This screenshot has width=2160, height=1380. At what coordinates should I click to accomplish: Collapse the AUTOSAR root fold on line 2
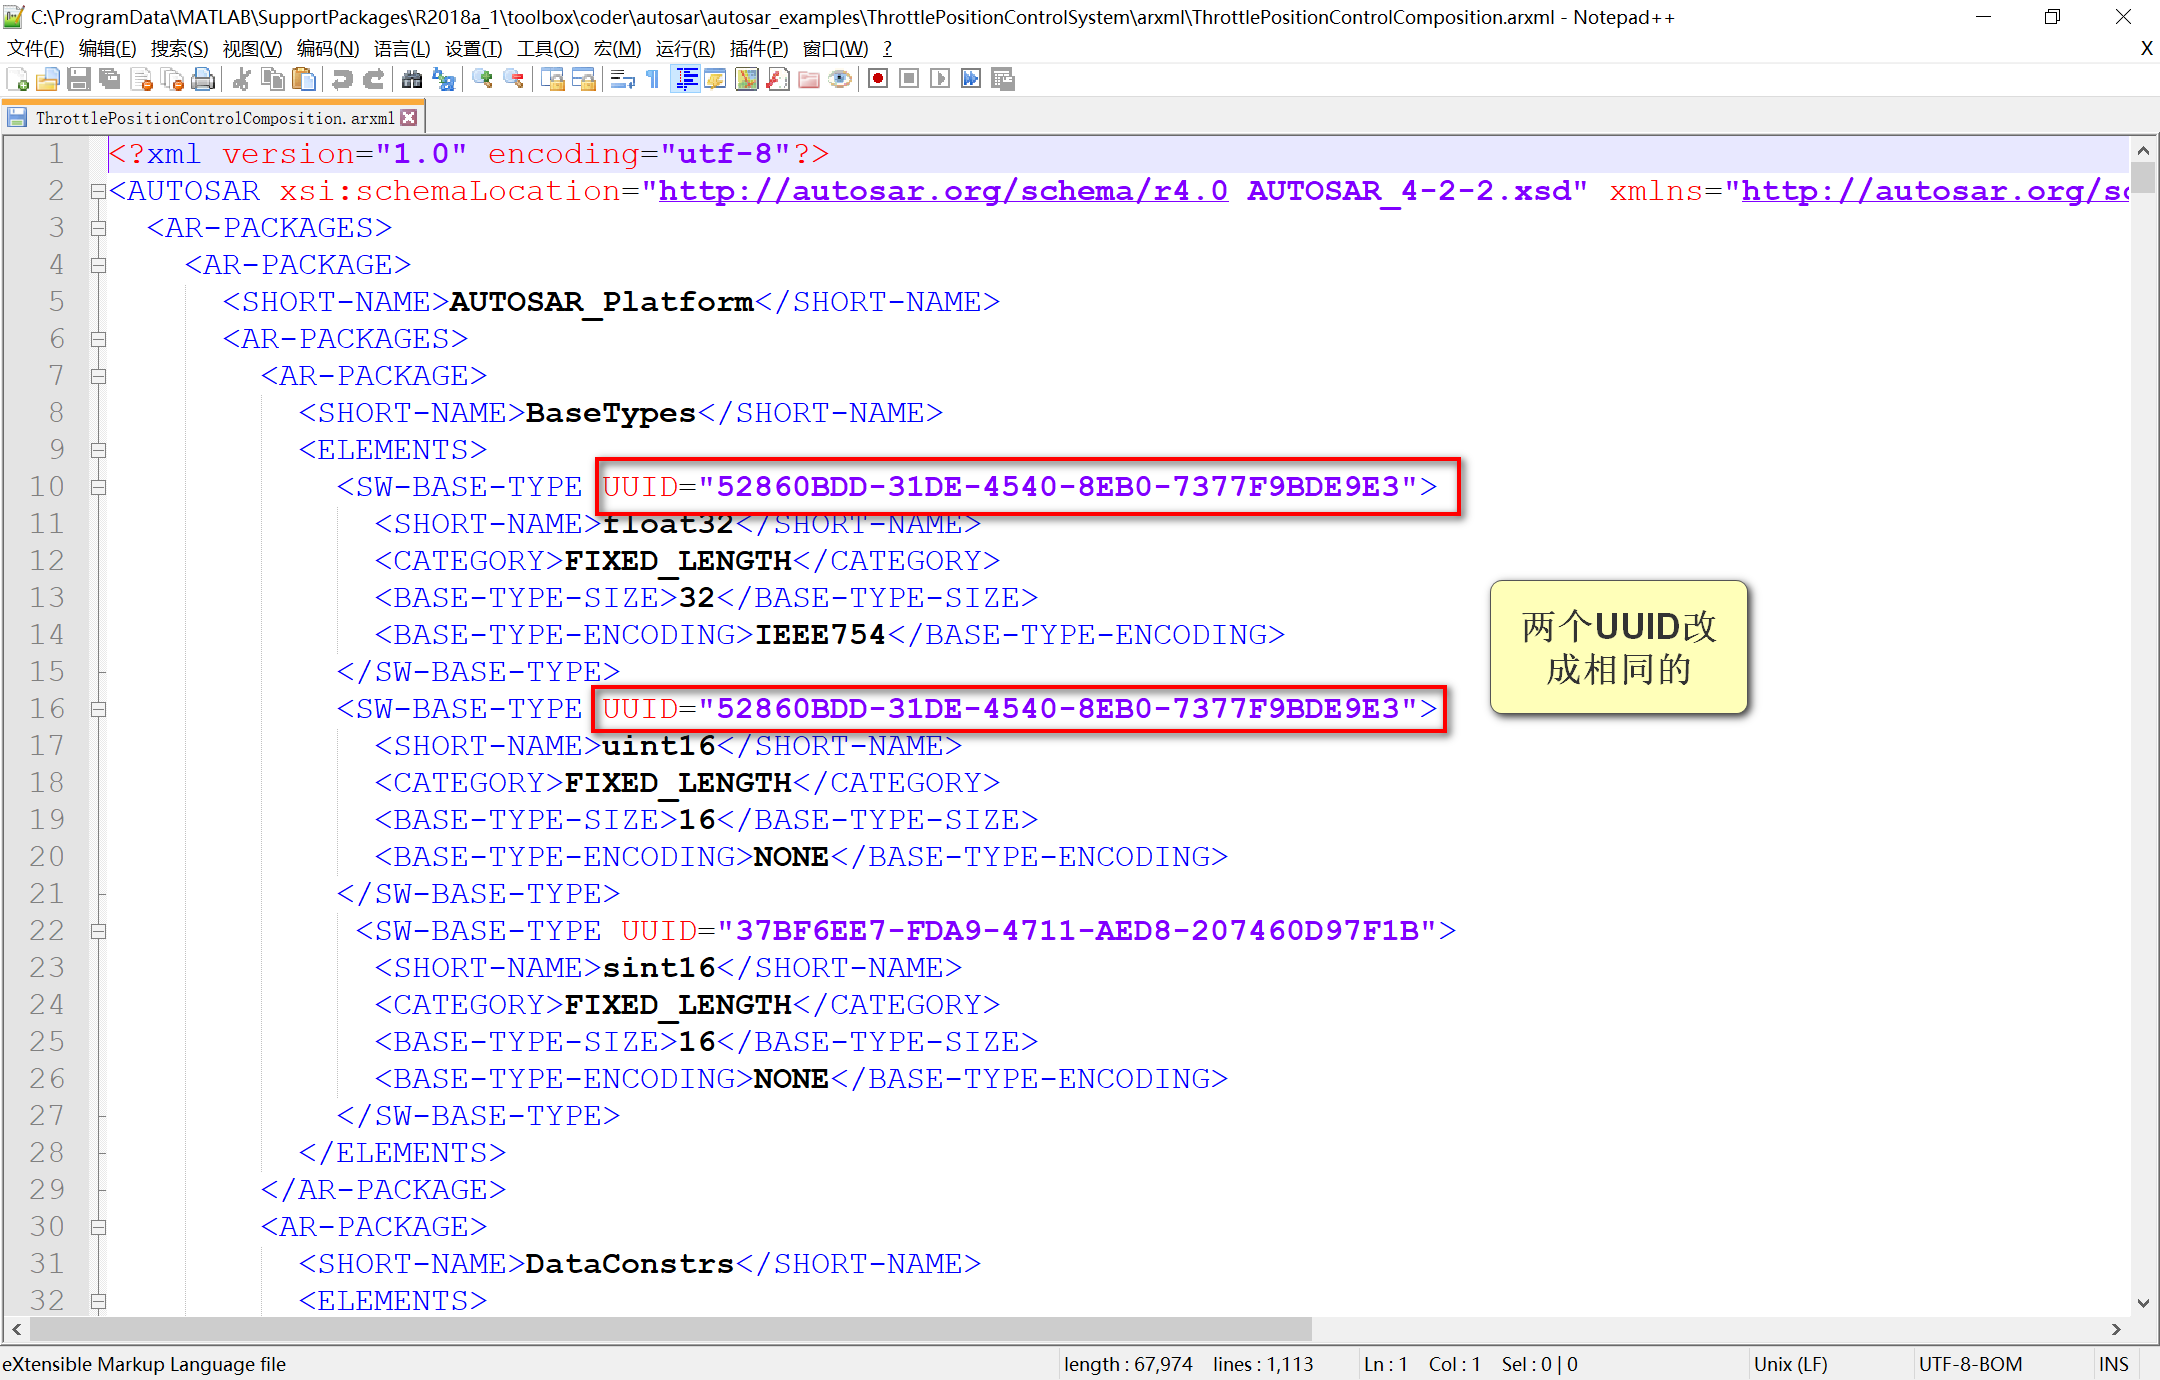pos(98,191)
